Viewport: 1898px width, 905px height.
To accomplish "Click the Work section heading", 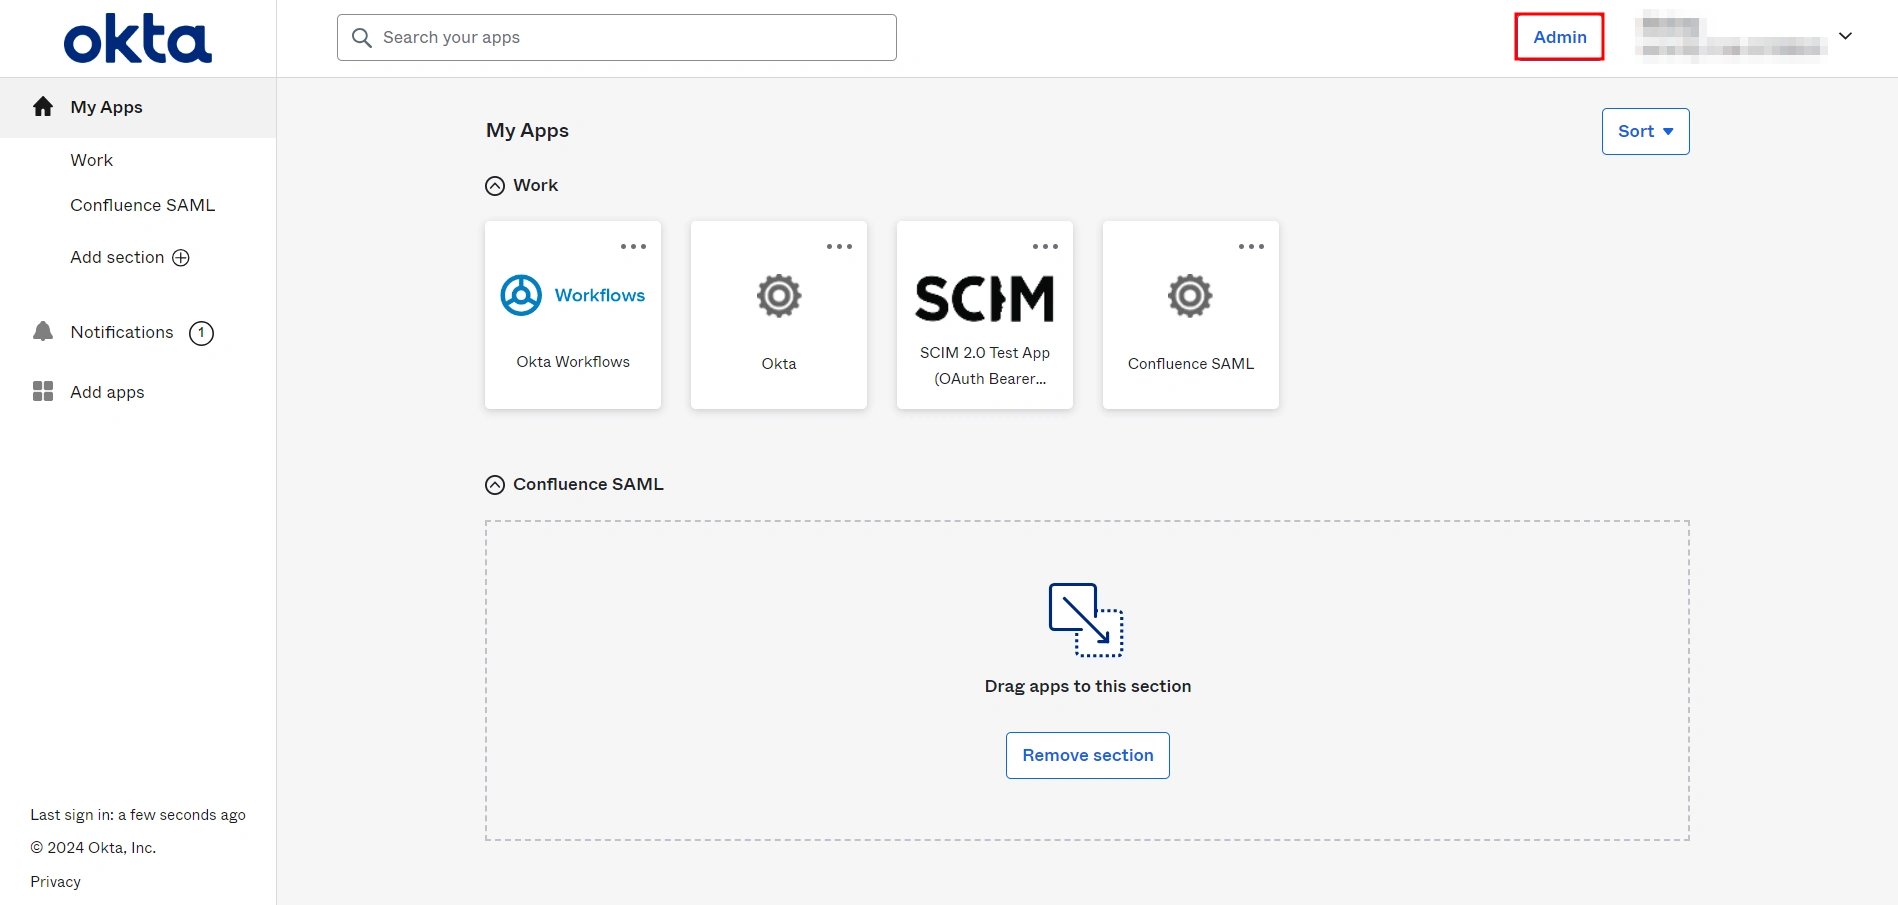I will click(x=536, y=185).
